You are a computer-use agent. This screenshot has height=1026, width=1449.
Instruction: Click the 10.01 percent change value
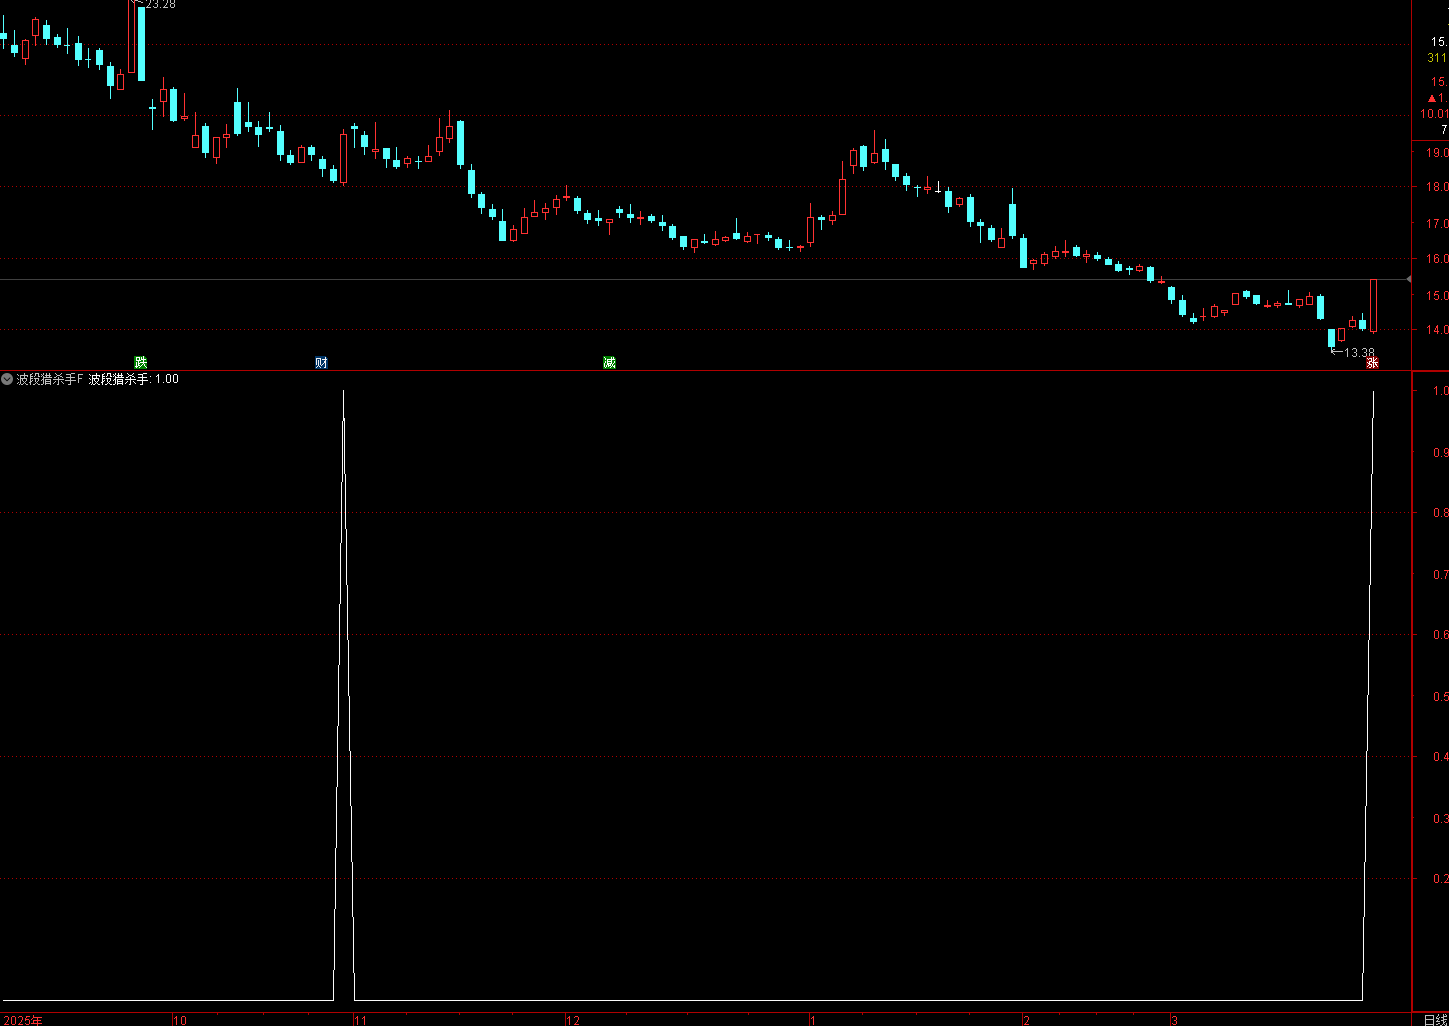tap(1434, 114)
